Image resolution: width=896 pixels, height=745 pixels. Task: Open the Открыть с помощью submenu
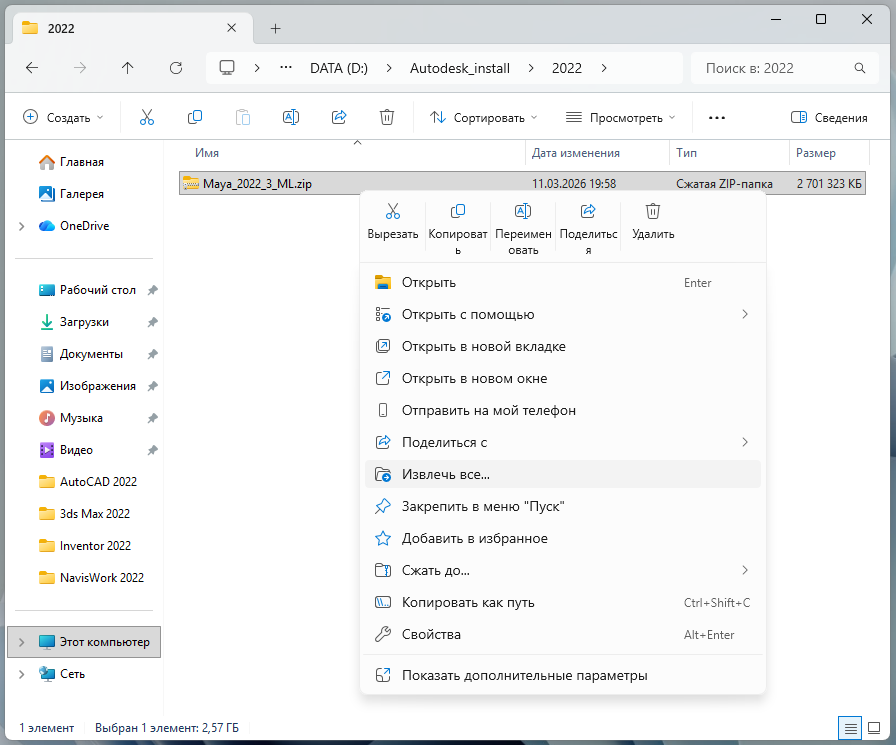click(x=562, y=315)
